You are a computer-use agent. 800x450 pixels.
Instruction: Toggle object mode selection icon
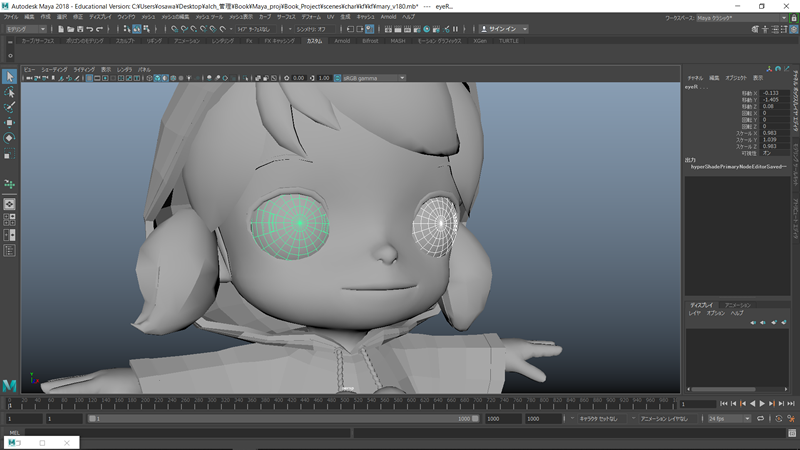[137, 29]
